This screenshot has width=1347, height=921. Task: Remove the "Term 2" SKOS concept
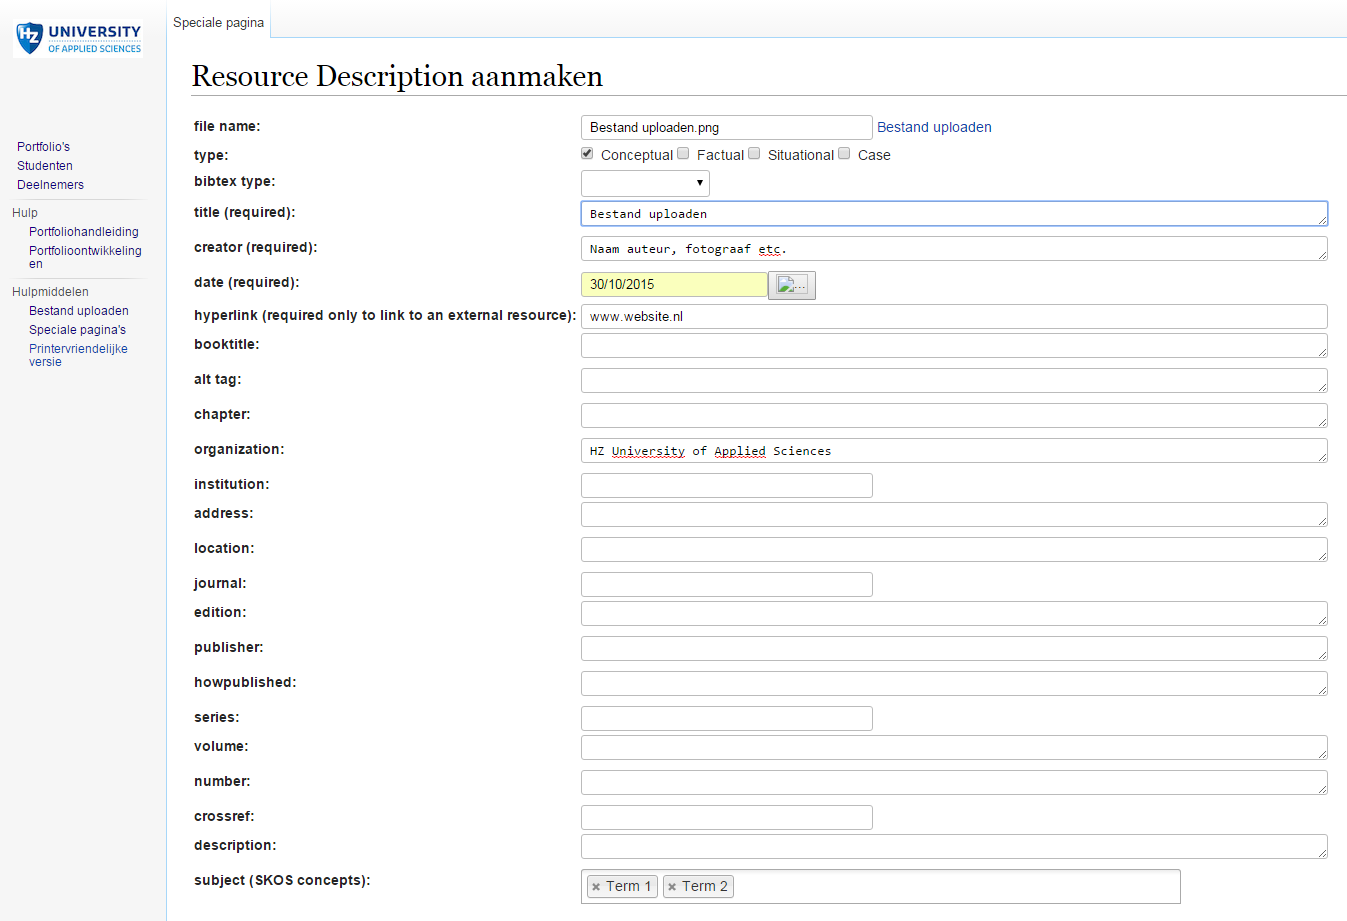[x=674, y=886]
